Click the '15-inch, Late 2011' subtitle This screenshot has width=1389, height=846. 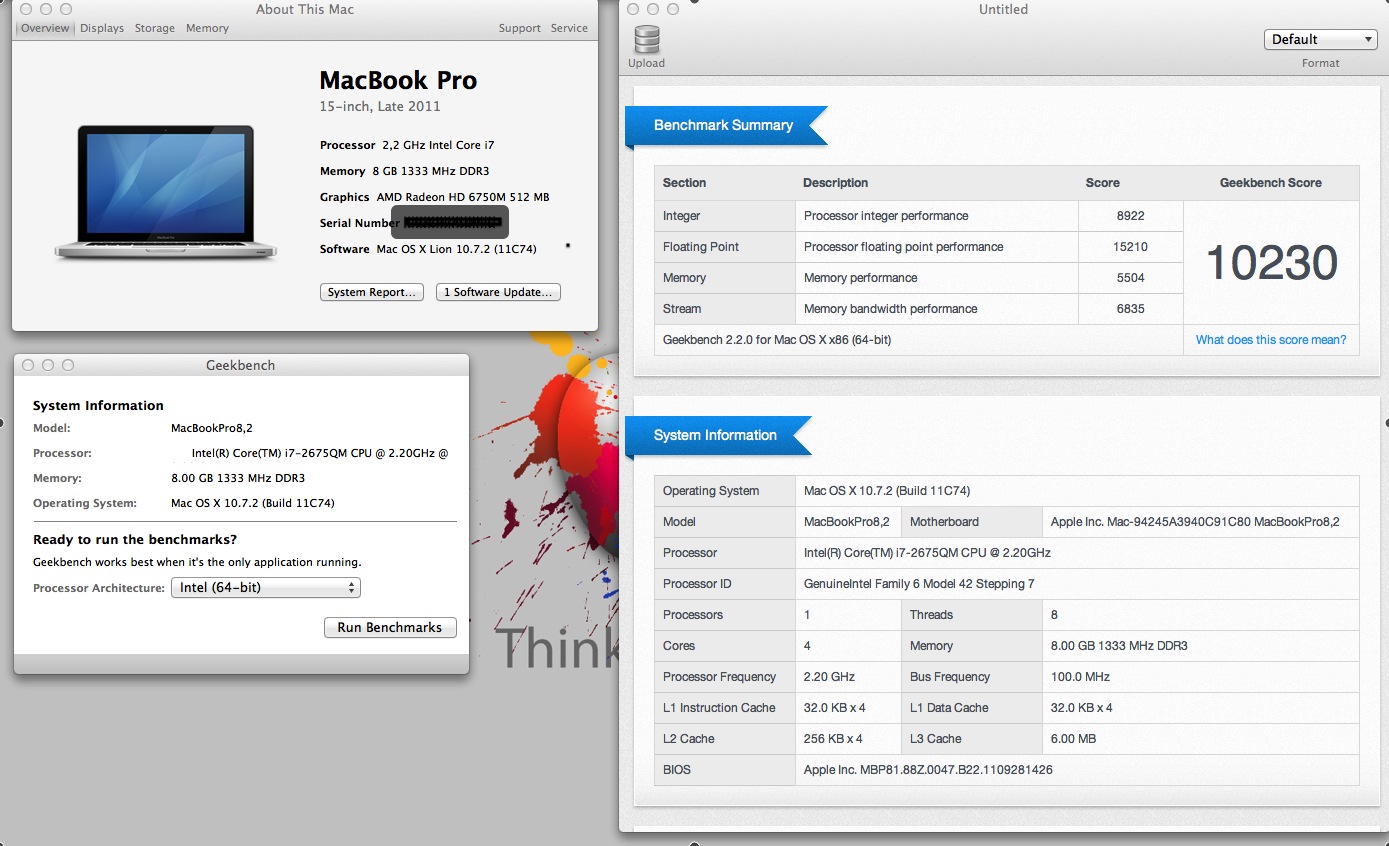click(x=380, y=106)
